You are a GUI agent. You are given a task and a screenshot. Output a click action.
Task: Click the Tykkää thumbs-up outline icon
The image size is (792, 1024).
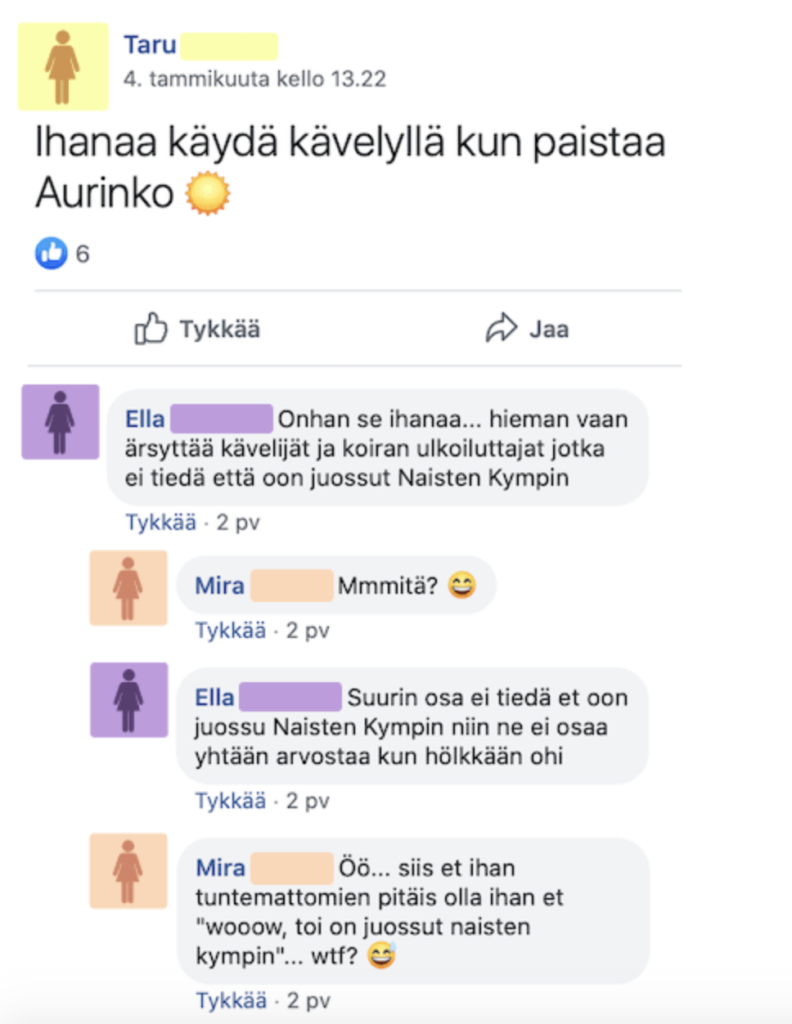(151, 328)
